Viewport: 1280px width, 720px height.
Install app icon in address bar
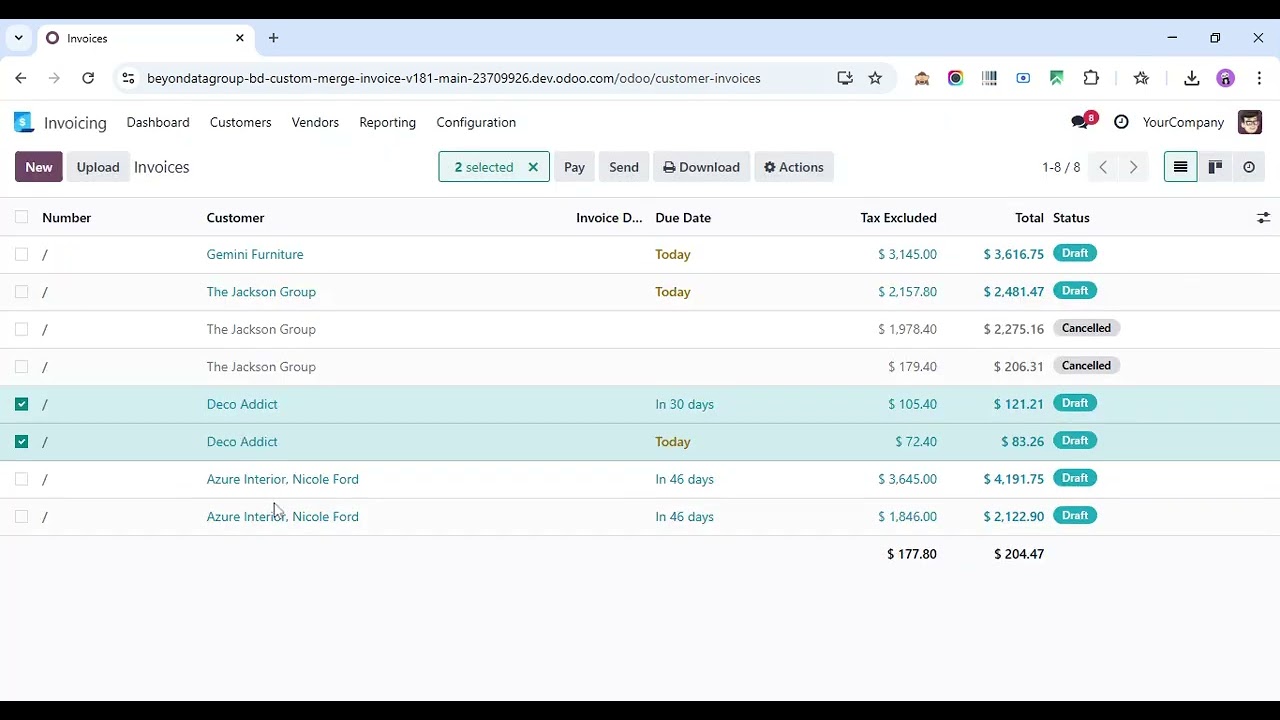click(x=845, y=78)
